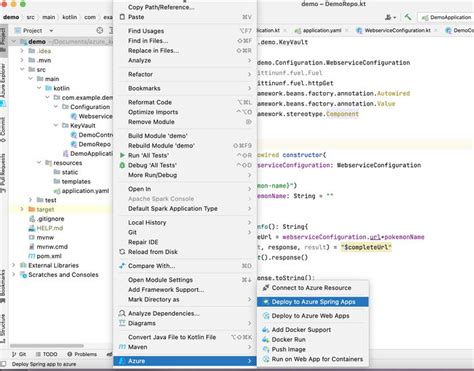Screen dimensions: 474x371
Task: Open the Analyze submenu
Action: [185, 60]
